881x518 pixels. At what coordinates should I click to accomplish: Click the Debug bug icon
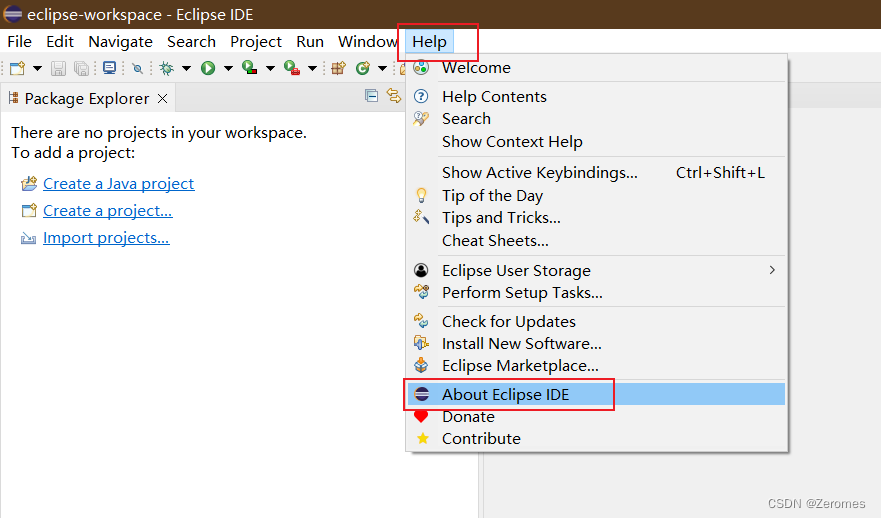(166, 69)
